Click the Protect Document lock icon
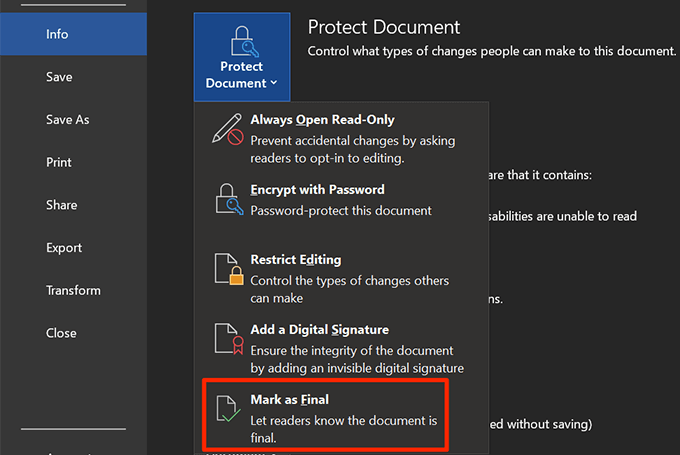The height and width of the screenshot is (455, 680). click(242, 38)
